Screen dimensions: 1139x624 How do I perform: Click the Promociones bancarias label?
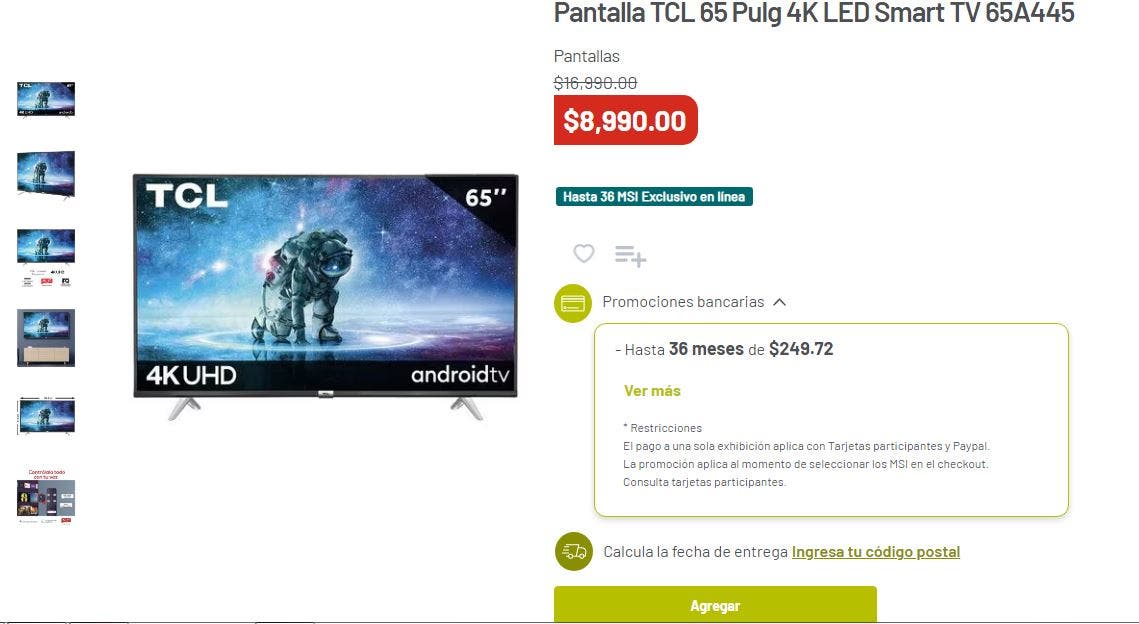(x=683, y=301)
